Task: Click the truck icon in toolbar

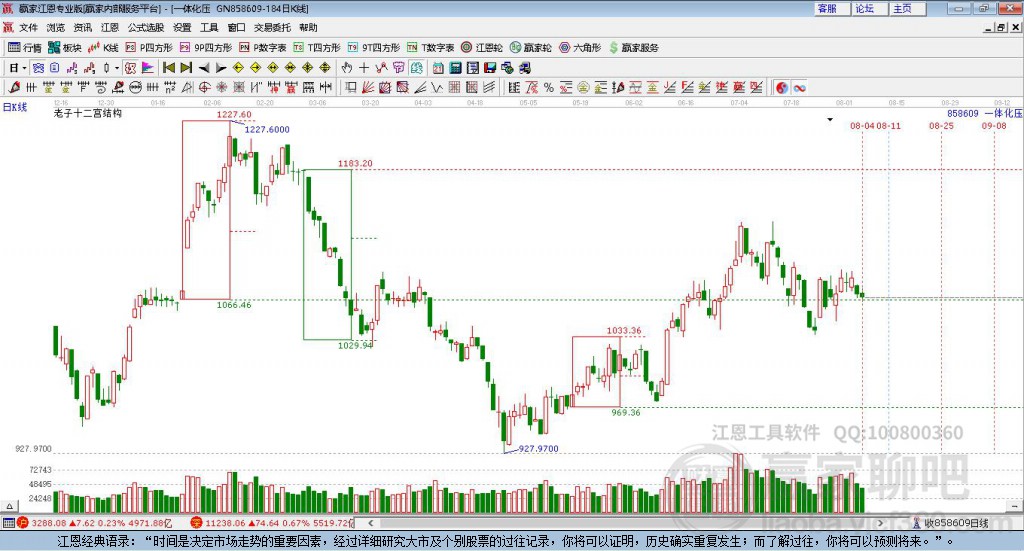Action: (x=524, y=67)
